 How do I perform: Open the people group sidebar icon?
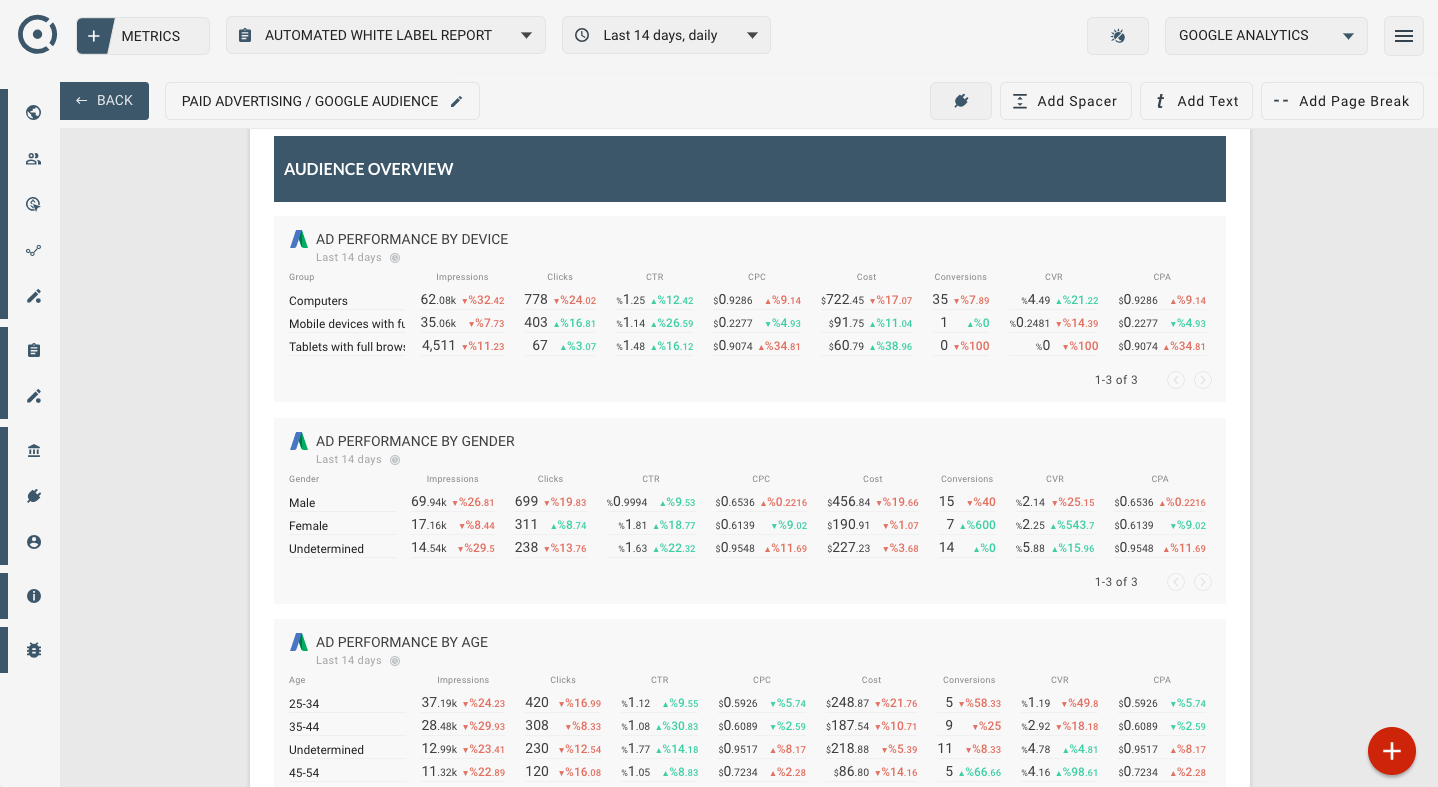coord(34,159)
